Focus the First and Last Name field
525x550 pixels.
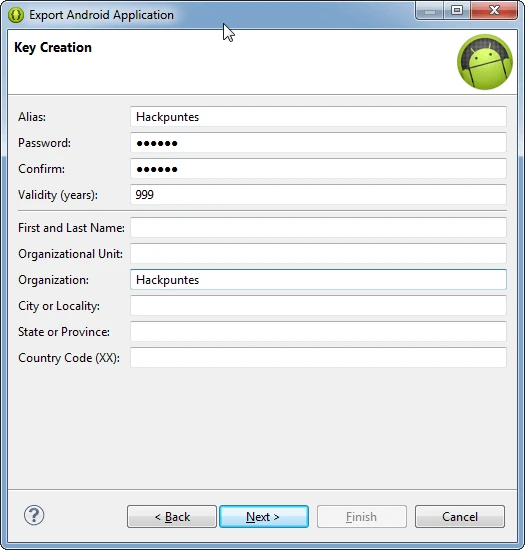pos(318,227)
